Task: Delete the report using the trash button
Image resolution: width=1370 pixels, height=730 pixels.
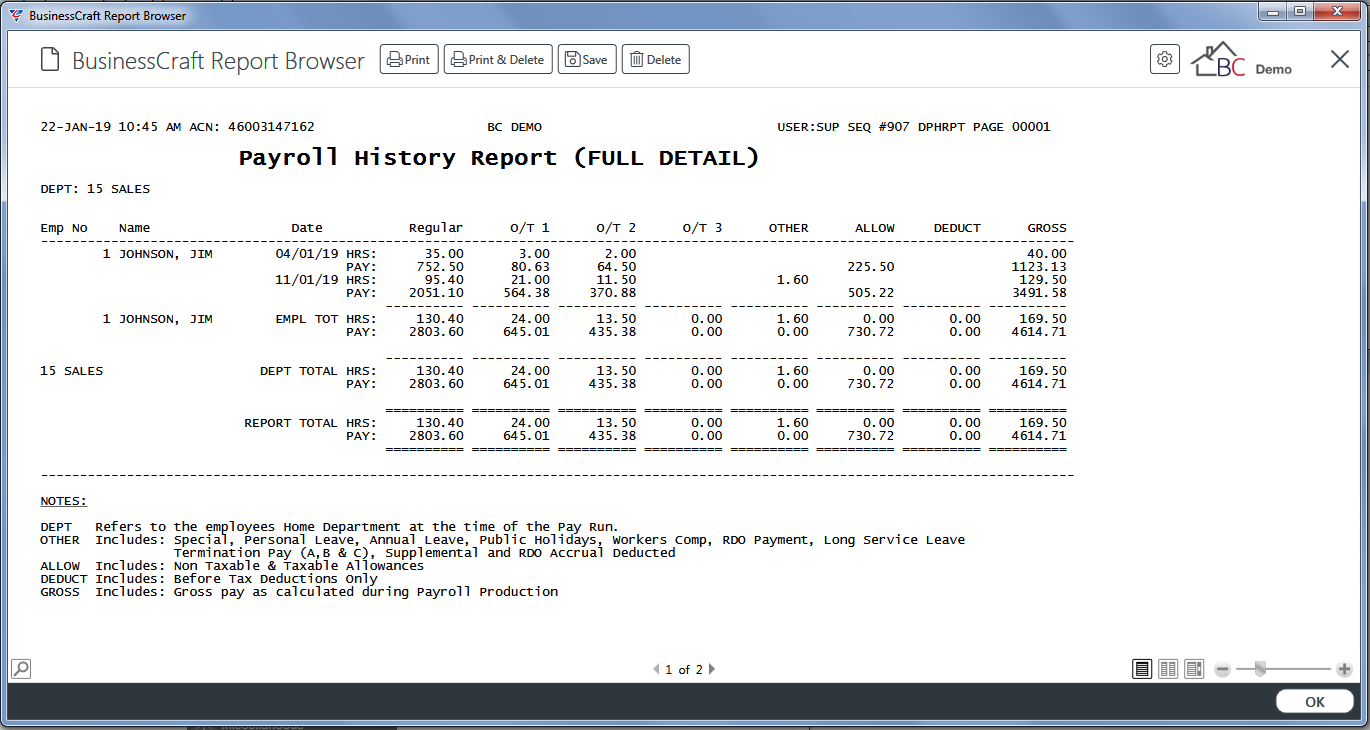Action: (656, 60)
